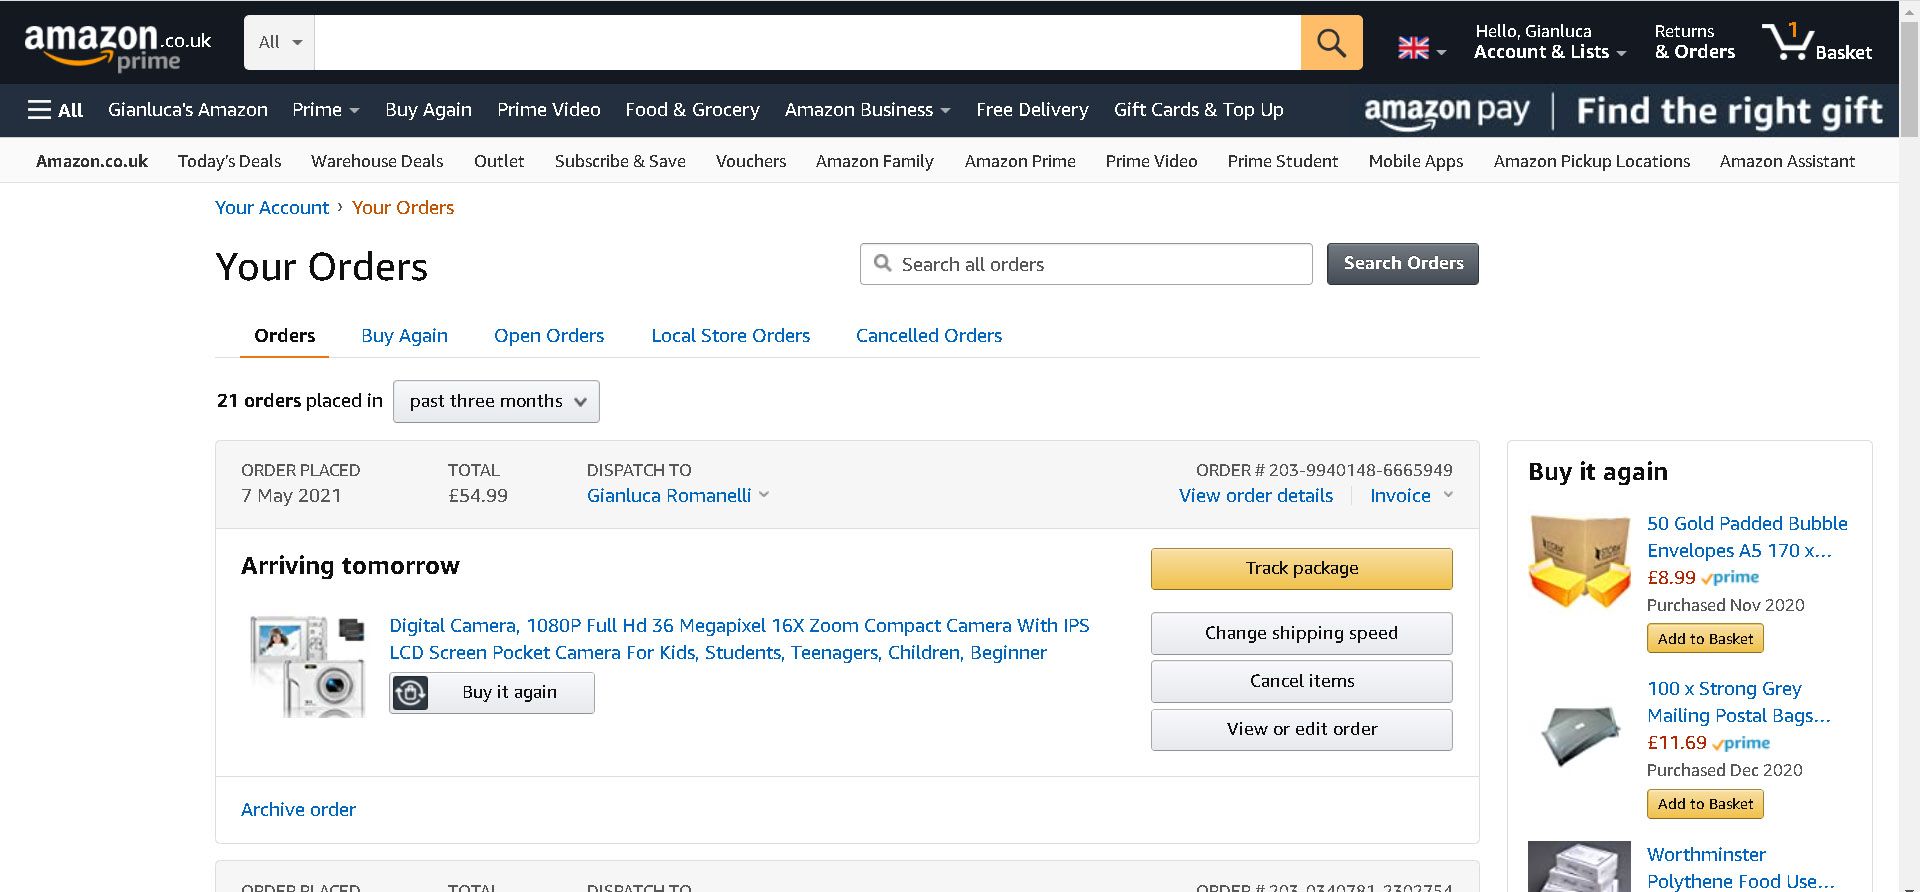Switch to the Cancelled Orders tab
This screenshot has width=1920, height=892.
928,336
